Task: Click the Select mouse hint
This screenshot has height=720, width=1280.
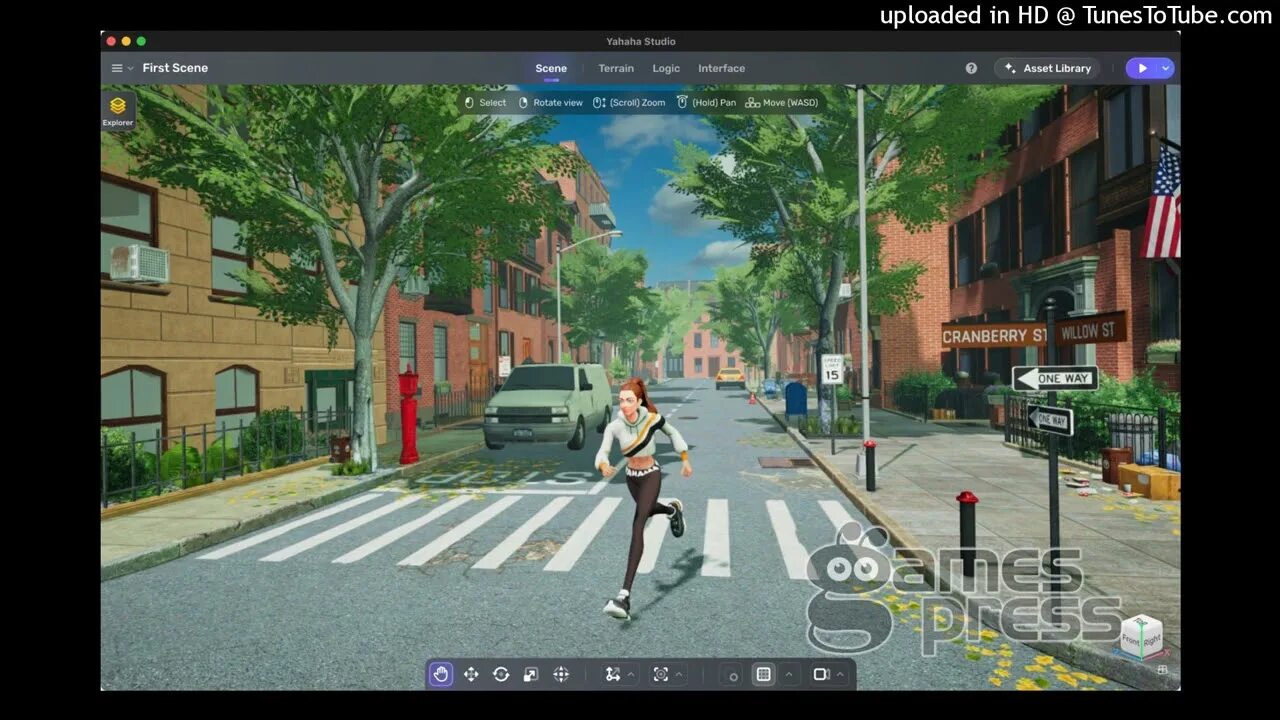Action: (485, 103)
